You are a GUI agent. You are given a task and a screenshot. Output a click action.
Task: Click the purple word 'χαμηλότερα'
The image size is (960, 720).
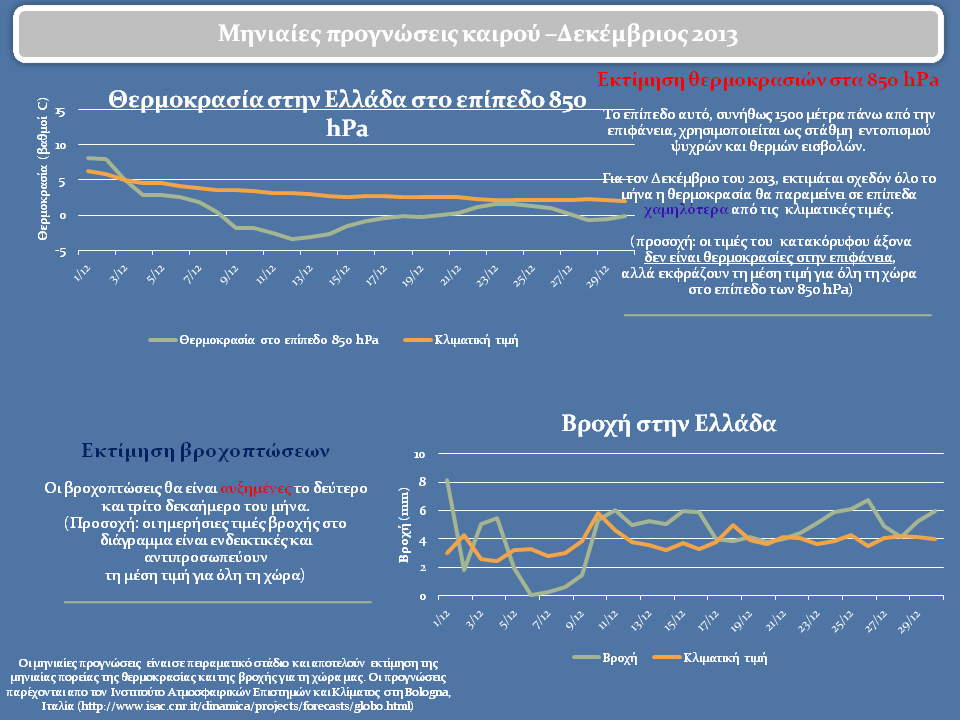click(x=686, y=210)
